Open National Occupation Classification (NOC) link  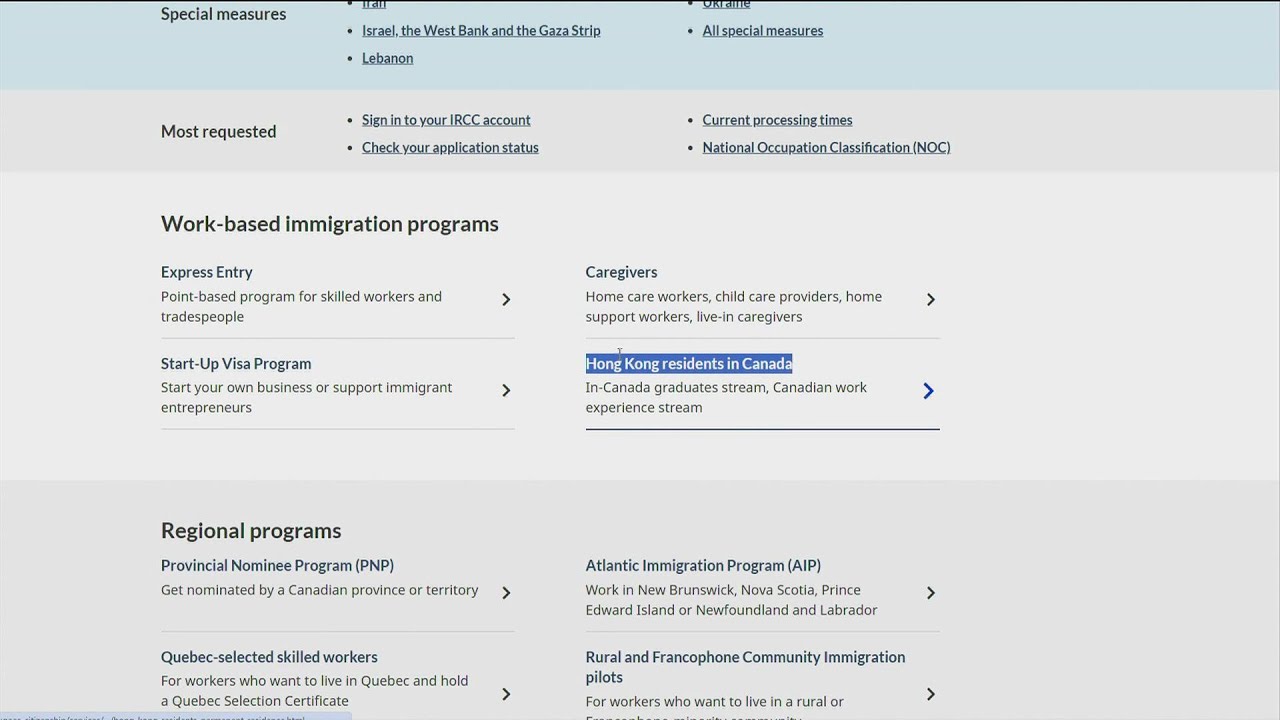[x=826, y=147]
